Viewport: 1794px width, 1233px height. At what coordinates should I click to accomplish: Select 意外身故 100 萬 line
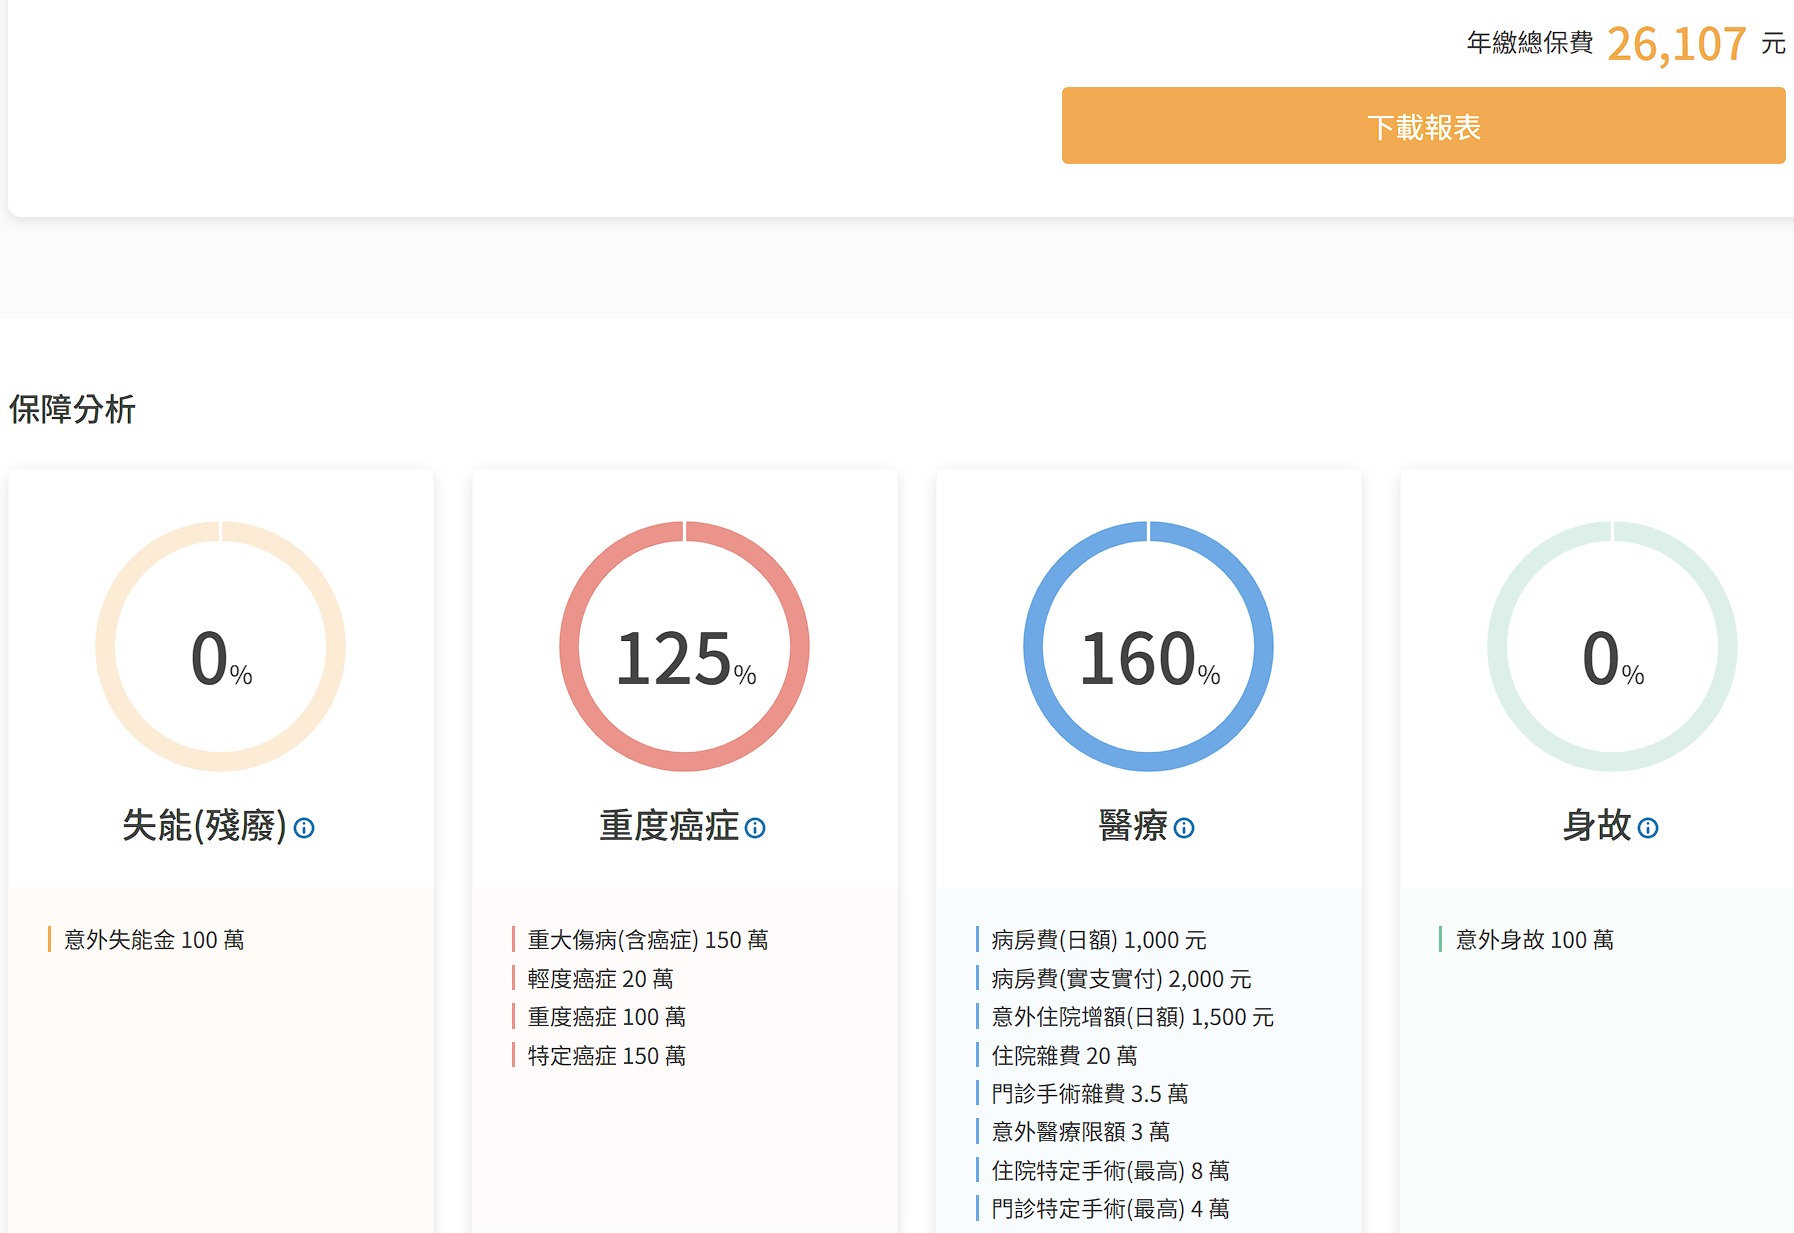point(1535,940)
